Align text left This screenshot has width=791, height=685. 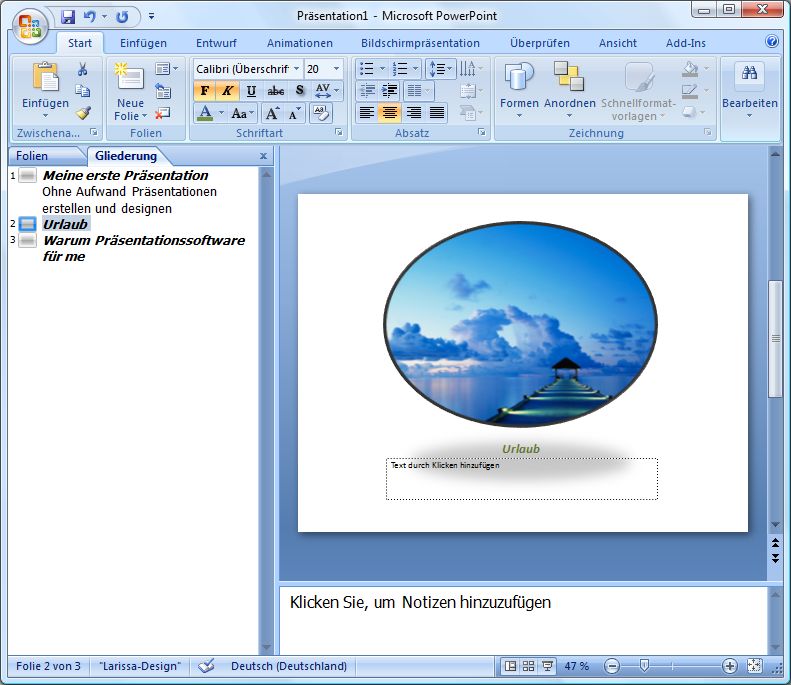pyautogui.click(x=367, y=112)
